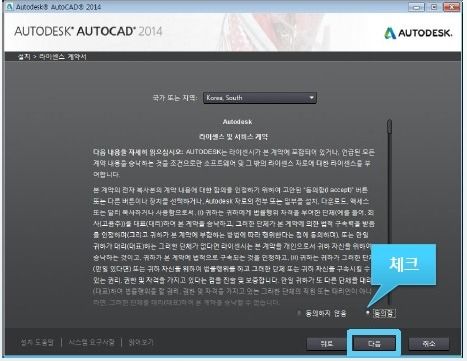Click the AutoCAD title bar app icon

[9, 7]
